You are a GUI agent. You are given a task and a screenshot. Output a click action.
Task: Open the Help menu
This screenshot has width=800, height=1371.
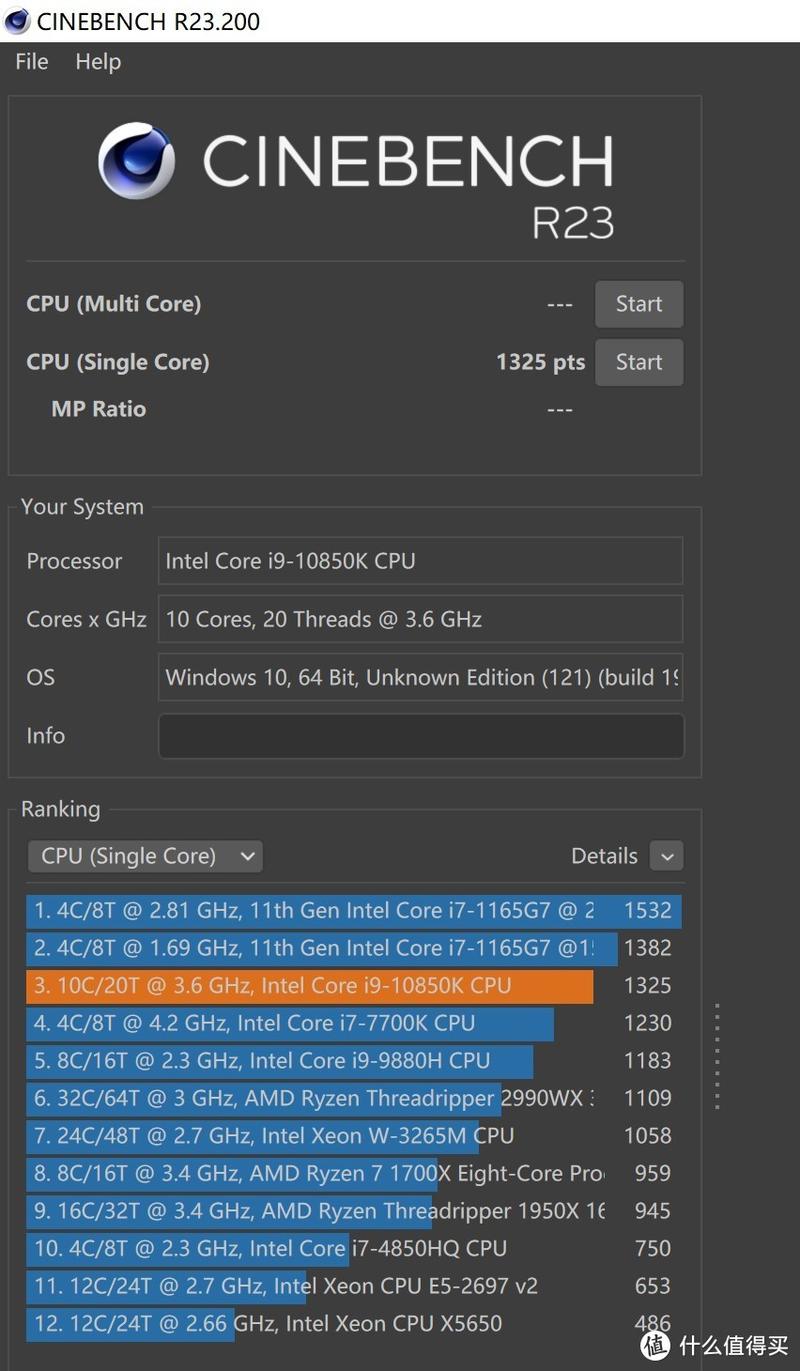98,61
